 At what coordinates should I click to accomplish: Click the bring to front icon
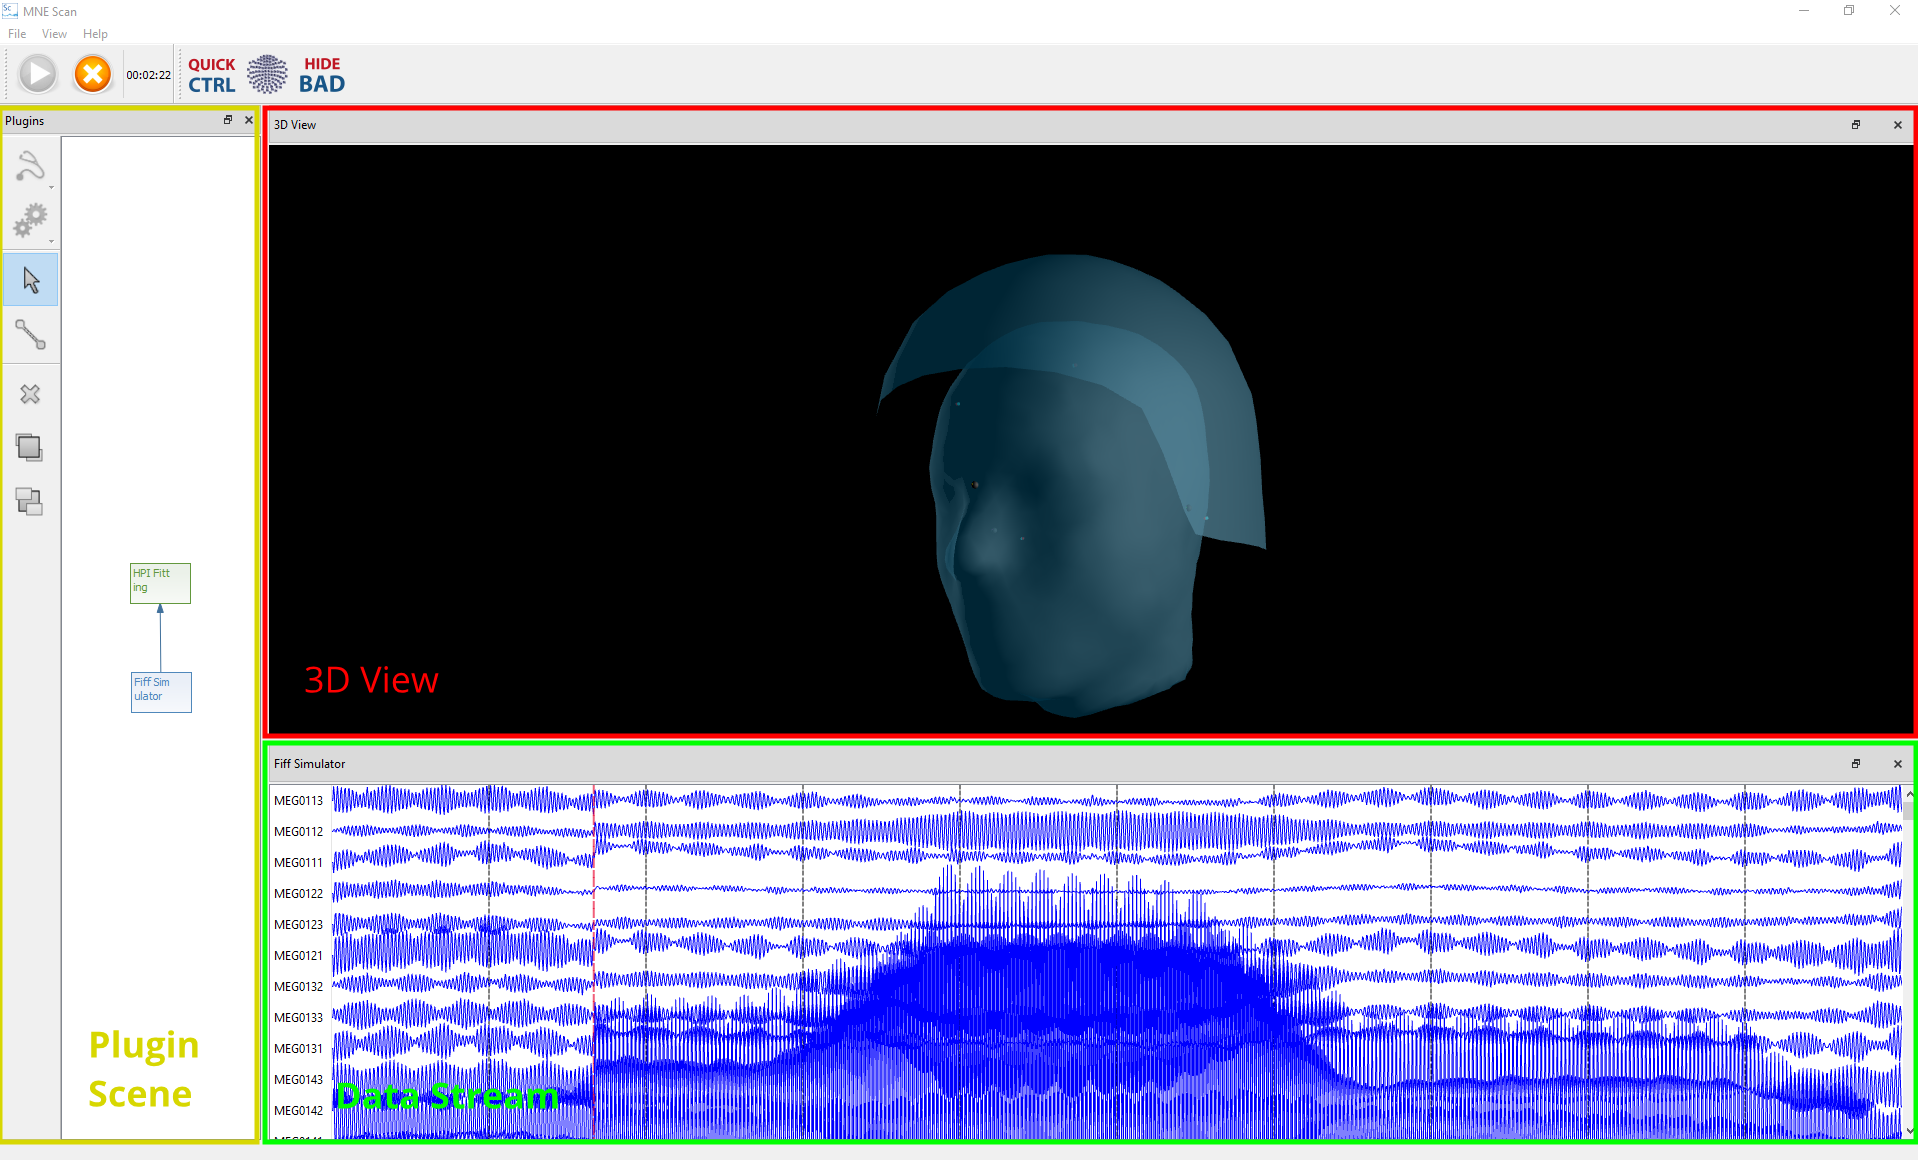click(30, 448)
